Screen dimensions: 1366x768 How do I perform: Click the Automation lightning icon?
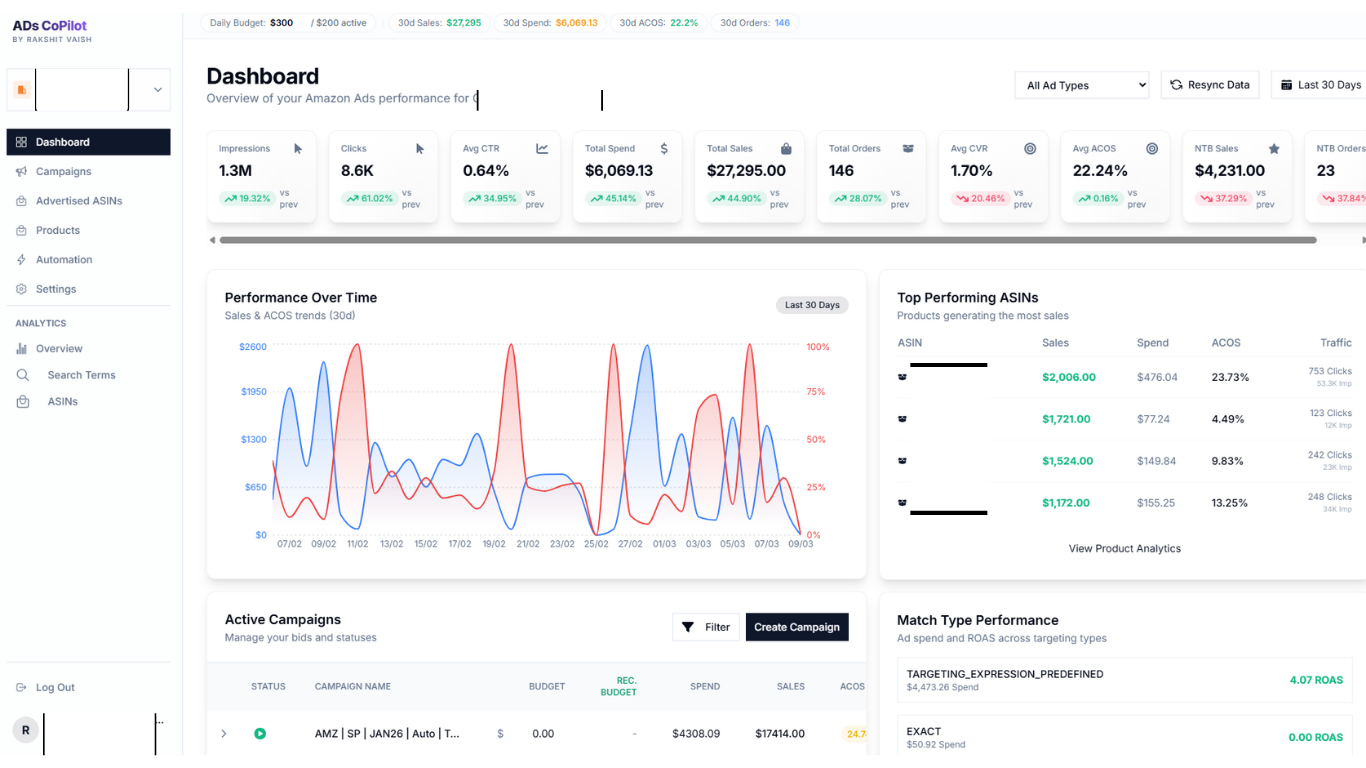22,259
